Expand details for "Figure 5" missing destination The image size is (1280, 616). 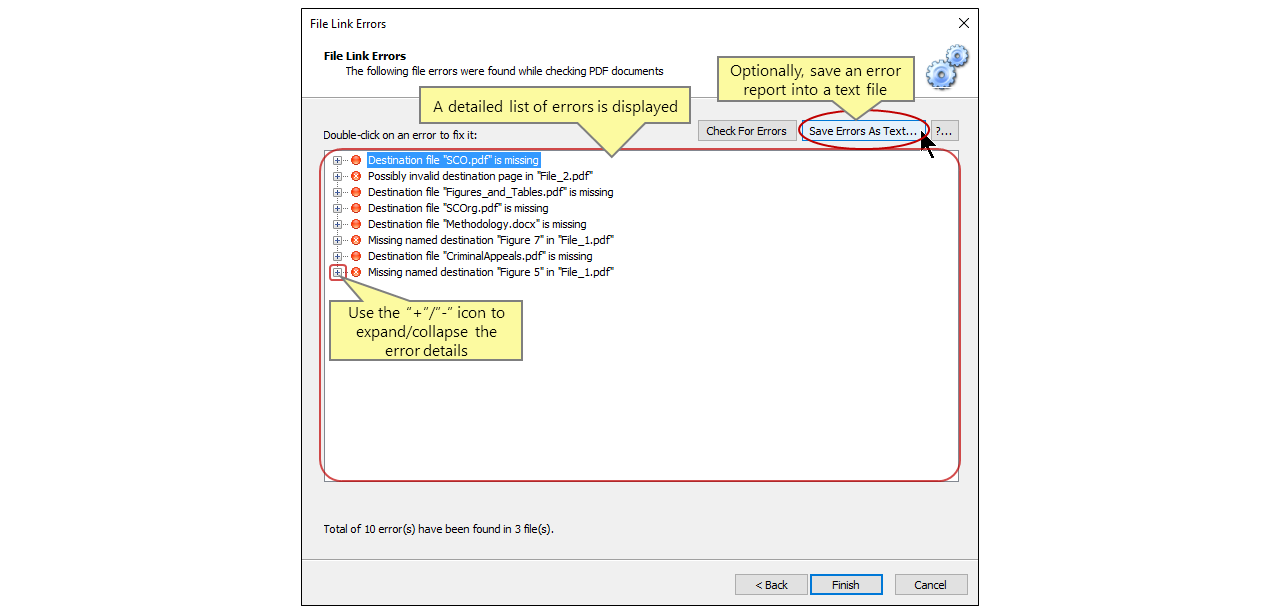click(x=340, y=272)
